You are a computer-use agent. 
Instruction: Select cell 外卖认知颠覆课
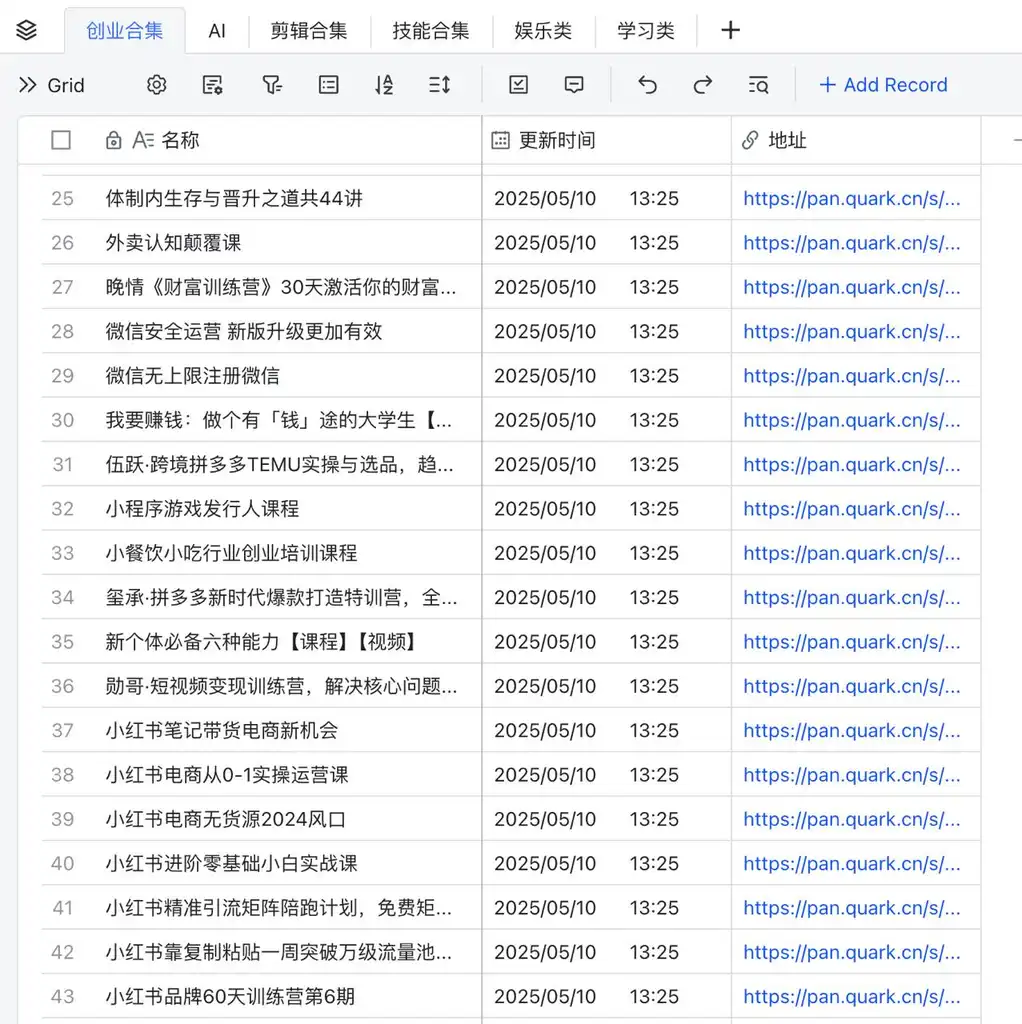[288, 243]
